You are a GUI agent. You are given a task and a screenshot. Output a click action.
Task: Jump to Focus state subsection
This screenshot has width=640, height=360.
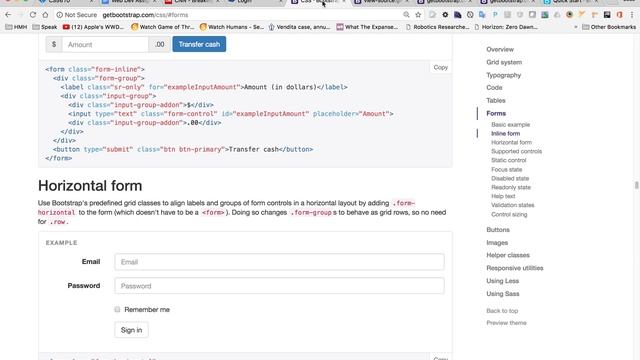point(507,169)
